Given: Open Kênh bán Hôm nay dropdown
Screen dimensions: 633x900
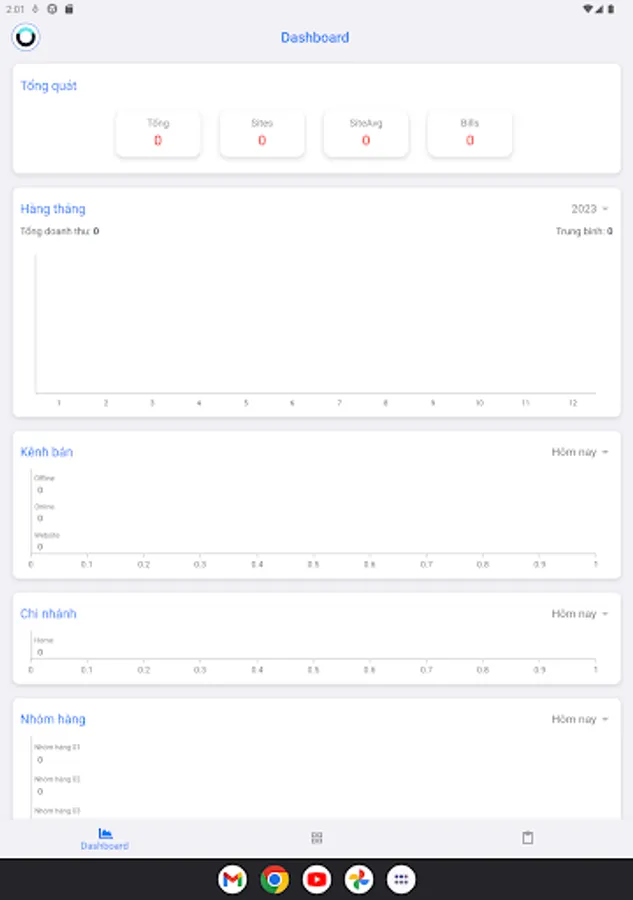Looking at the screenshot, I should point(580,452).
